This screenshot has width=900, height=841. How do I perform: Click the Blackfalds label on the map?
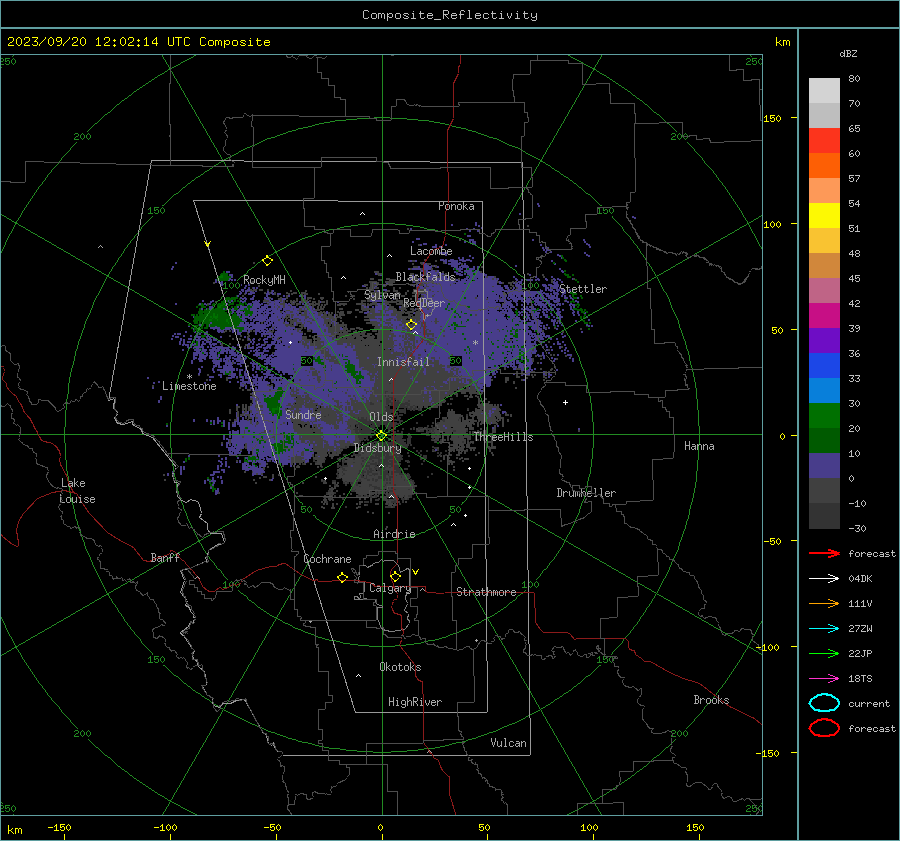point(425,277)
